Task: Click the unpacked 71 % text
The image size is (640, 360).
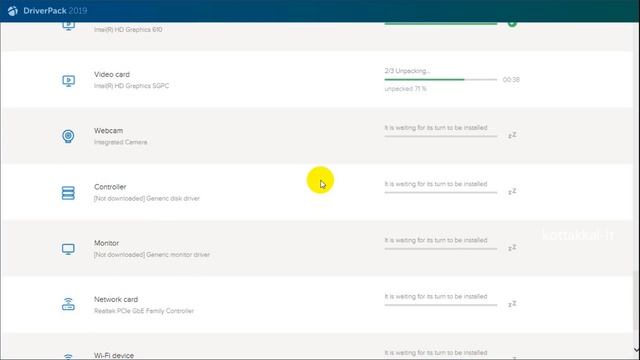Action: coord(405,89)
